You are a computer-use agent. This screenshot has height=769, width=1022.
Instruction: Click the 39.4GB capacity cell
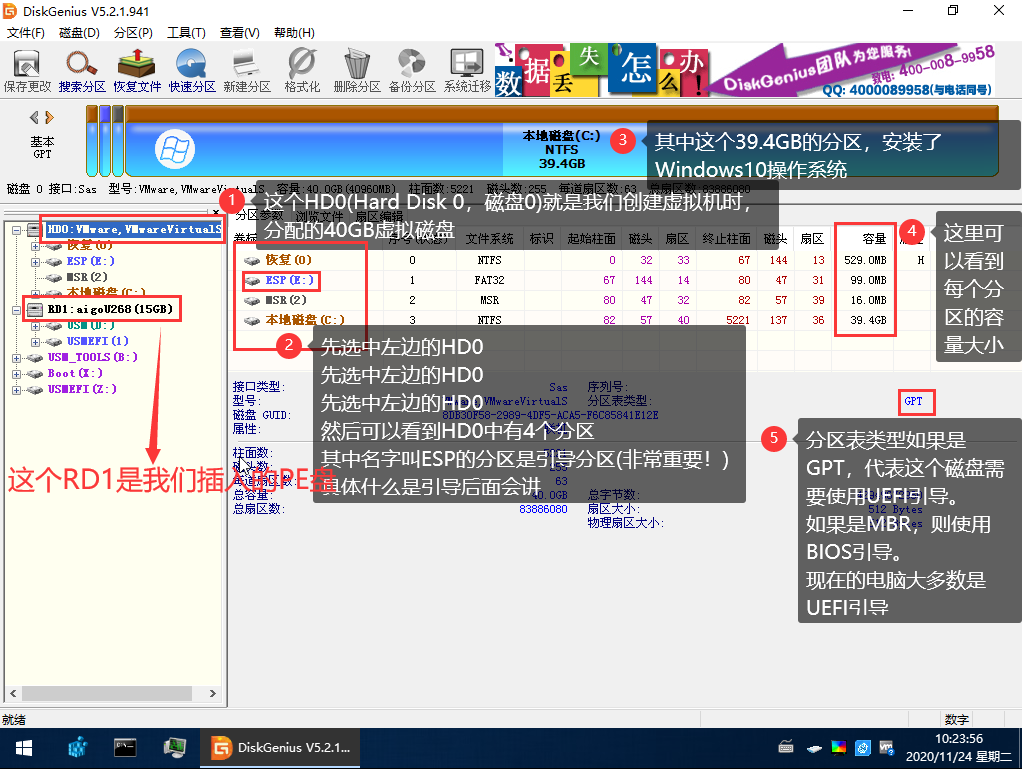[868, 320]
